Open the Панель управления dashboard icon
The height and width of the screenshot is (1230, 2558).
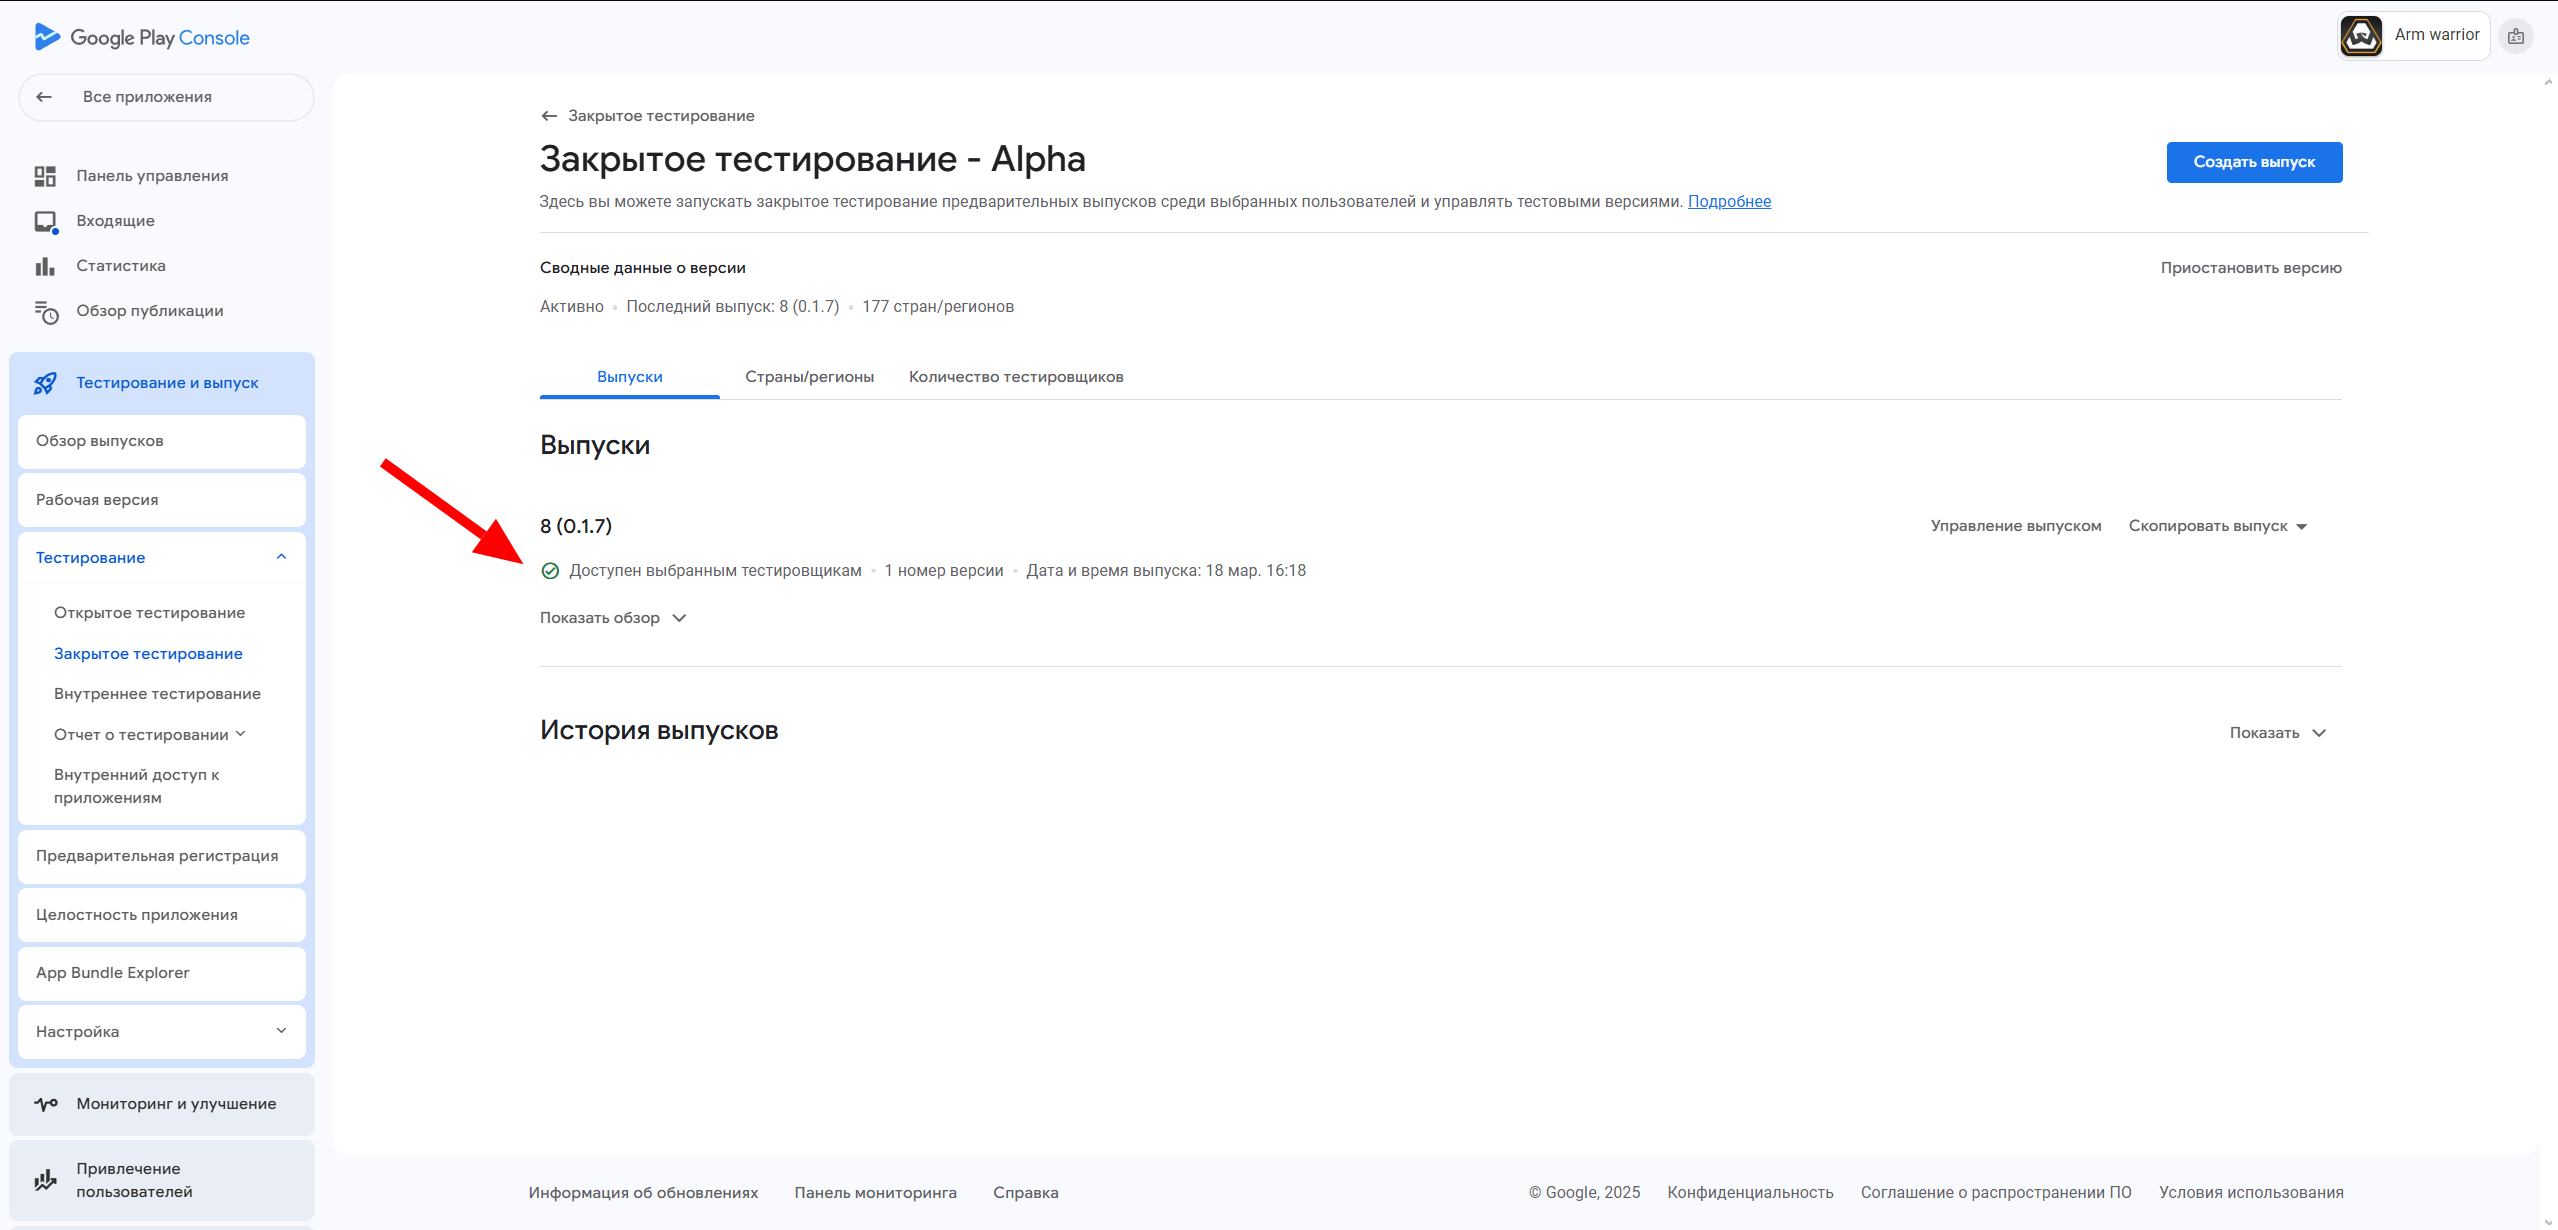[45, 176]
